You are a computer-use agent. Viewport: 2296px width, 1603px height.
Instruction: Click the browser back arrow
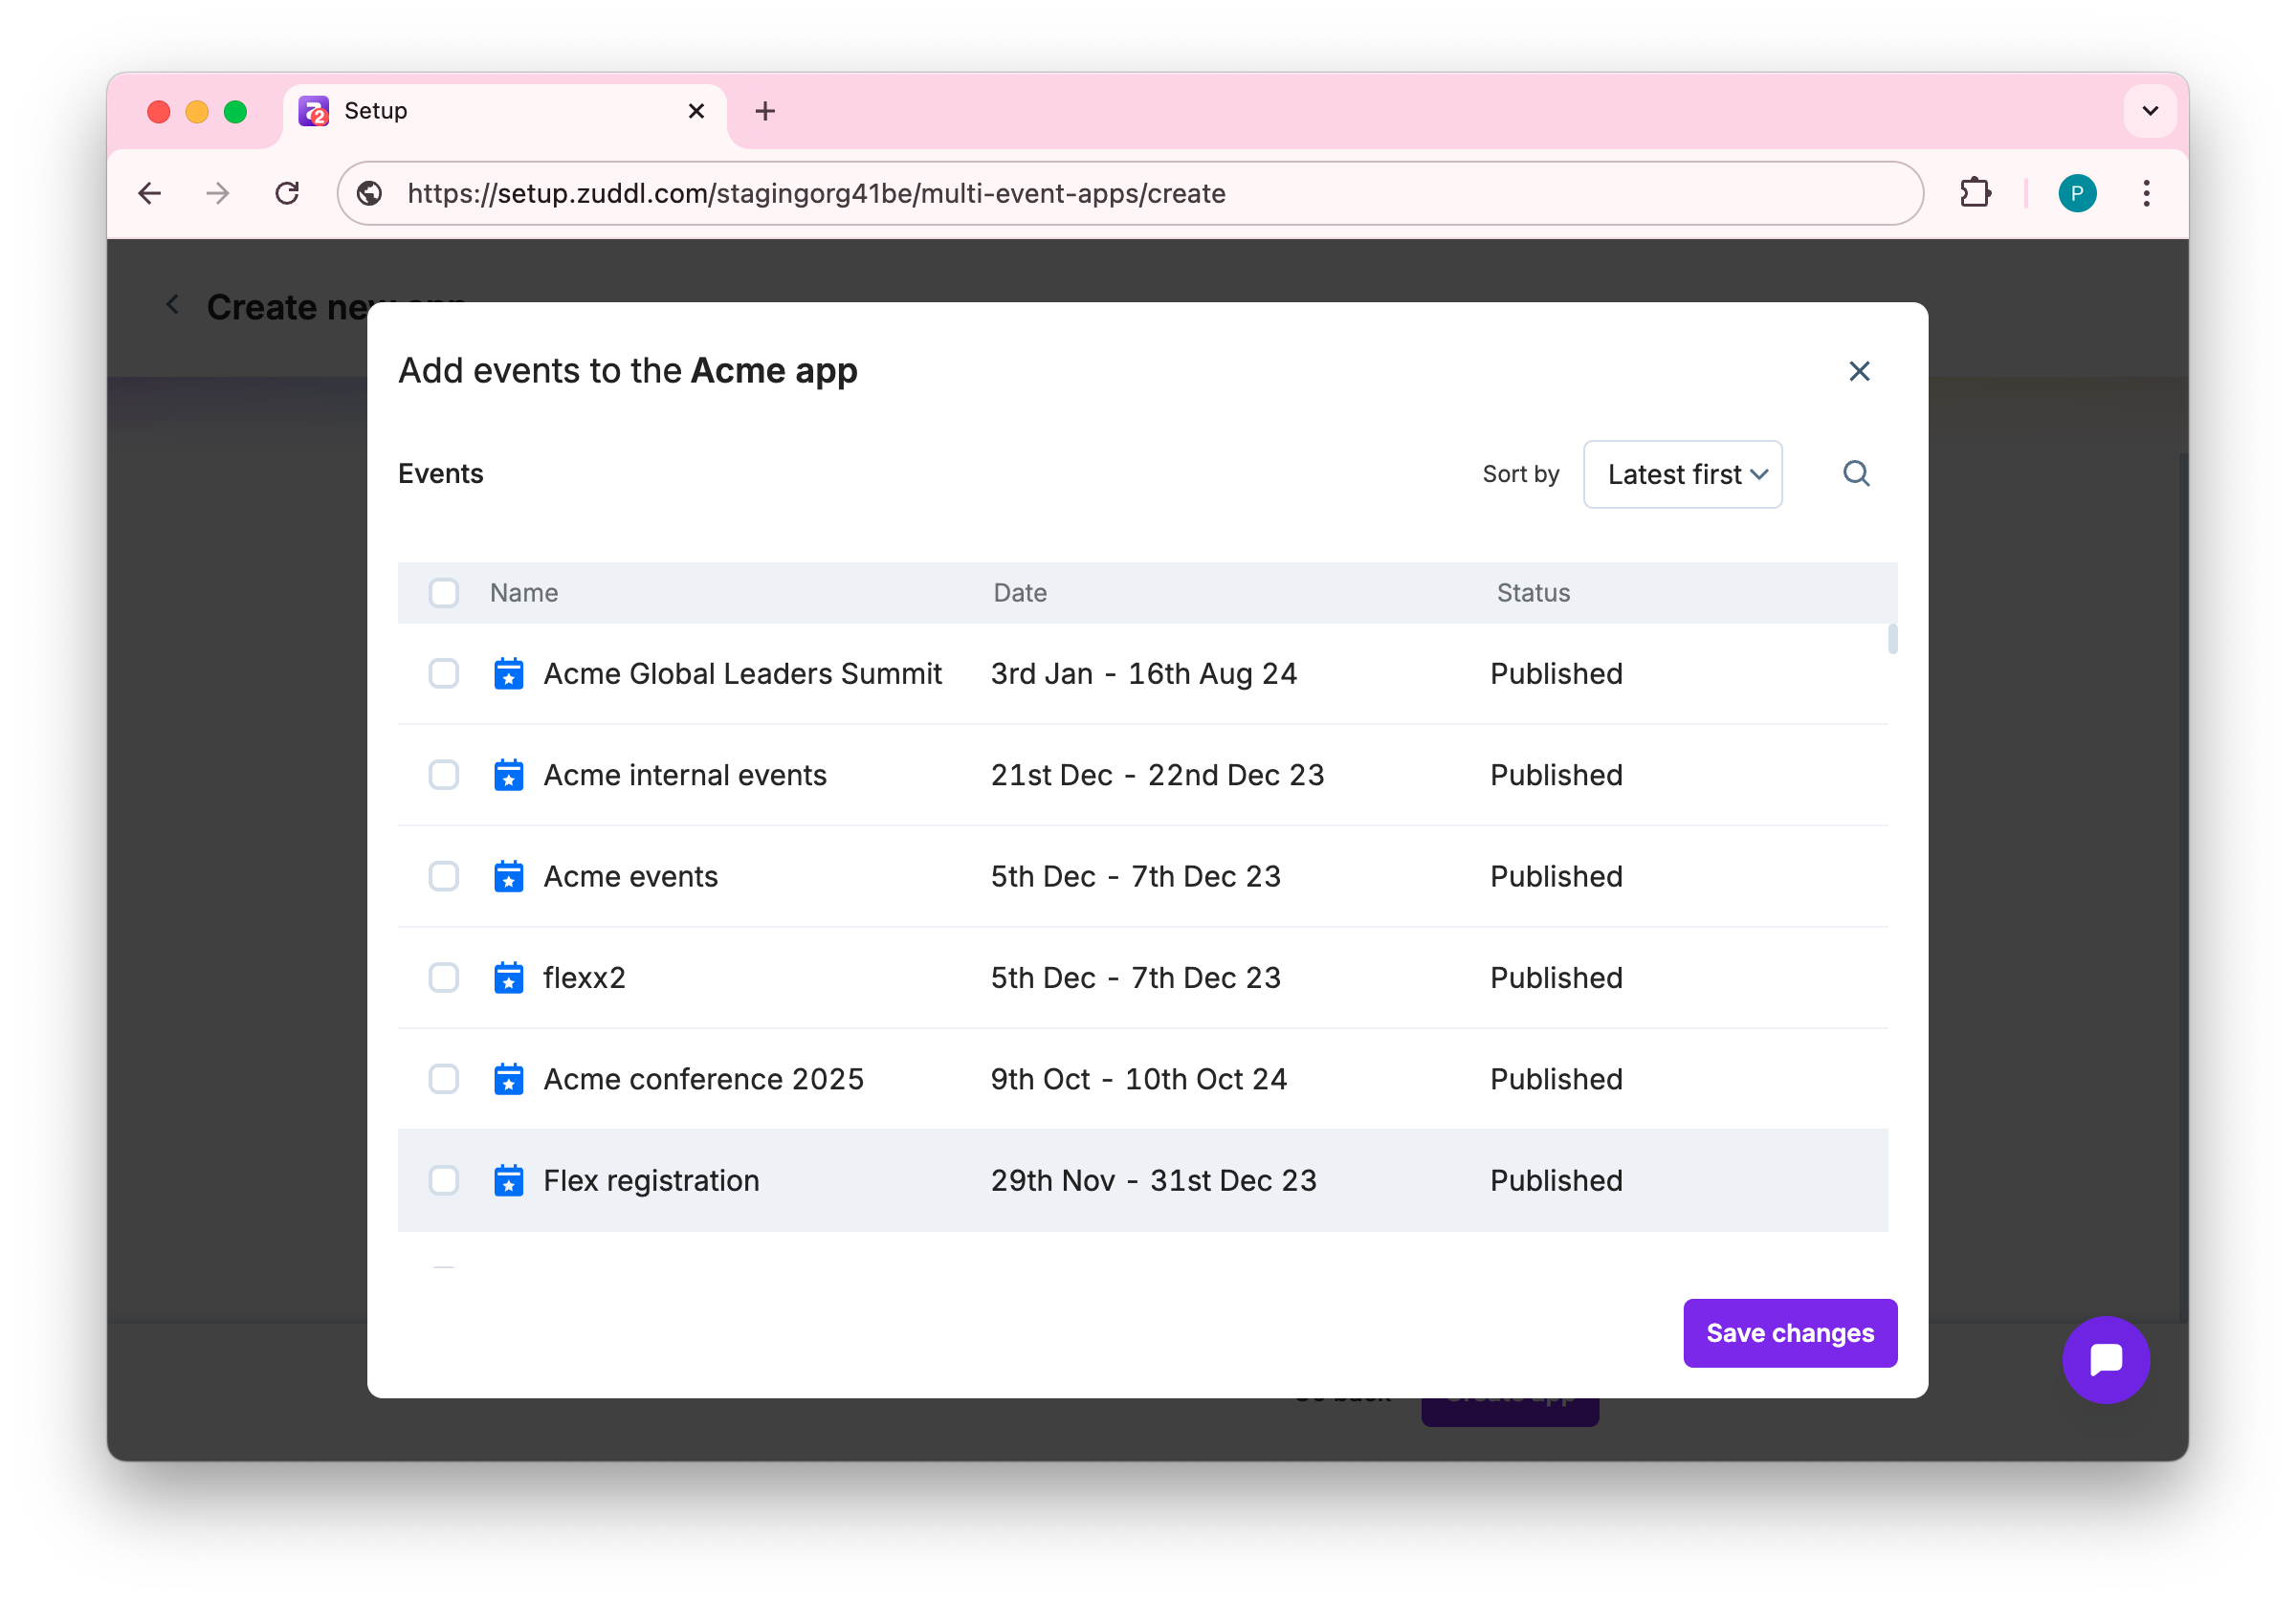point(150,193)
